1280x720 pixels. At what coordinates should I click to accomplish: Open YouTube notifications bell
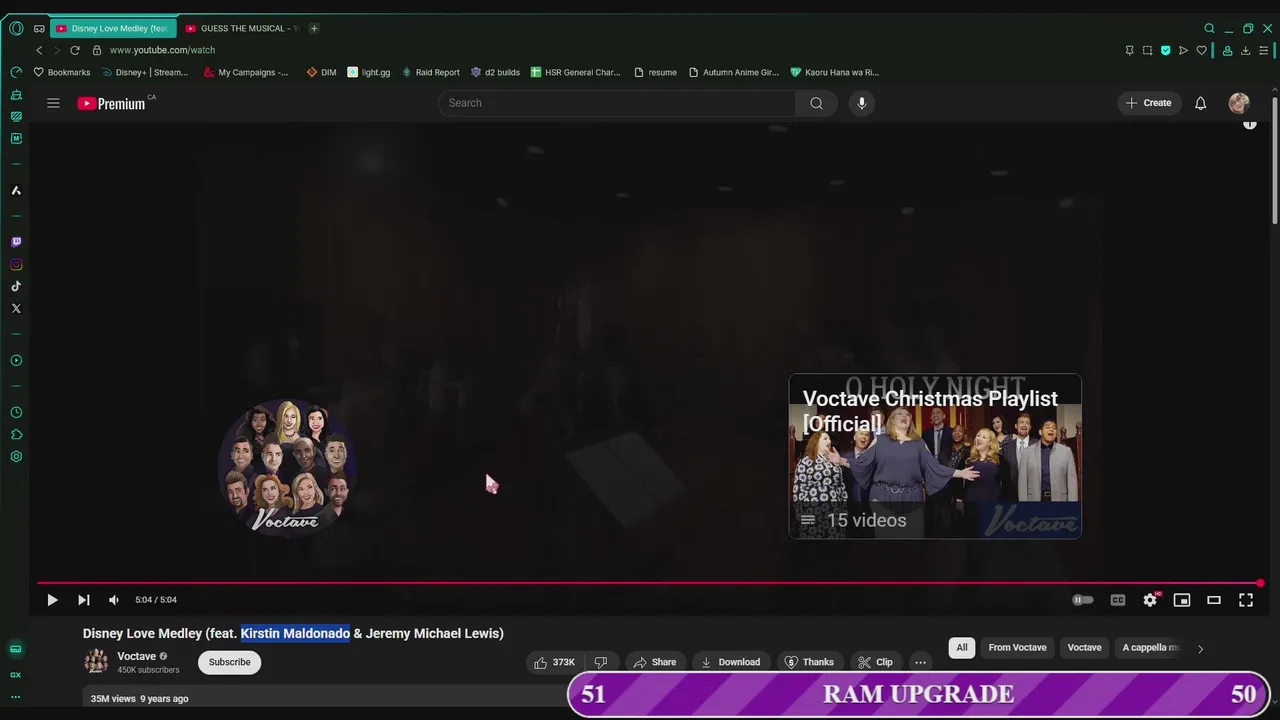(1200, 103)
